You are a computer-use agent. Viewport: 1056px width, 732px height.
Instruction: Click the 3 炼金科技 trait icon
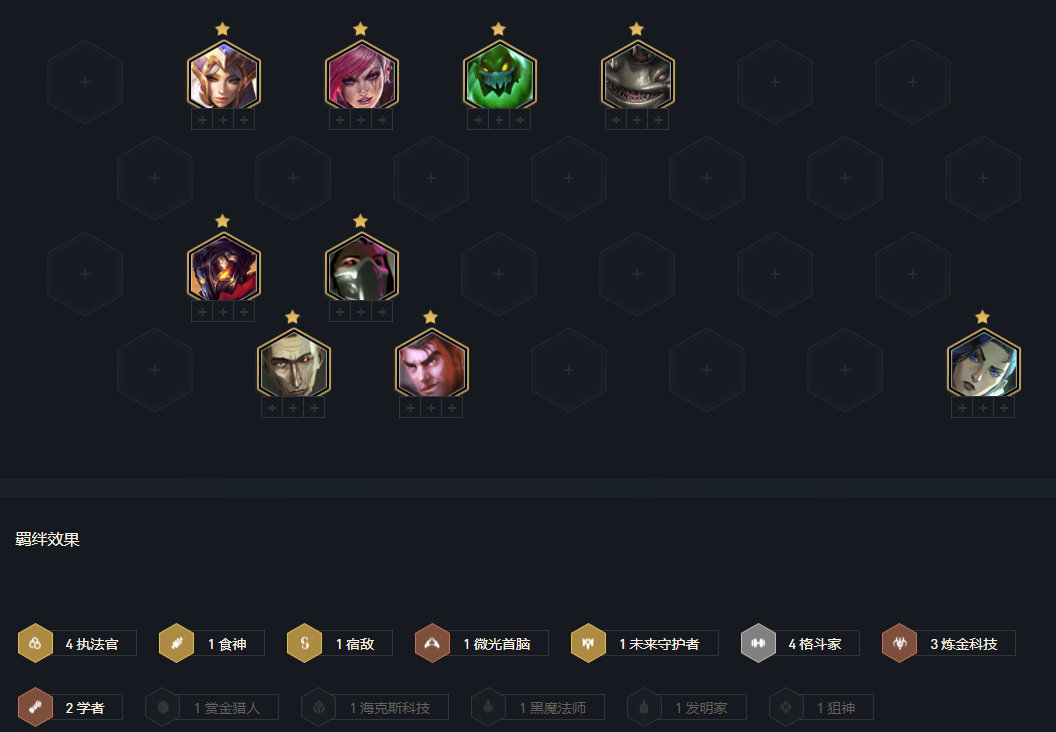click(x=899, y=643)
